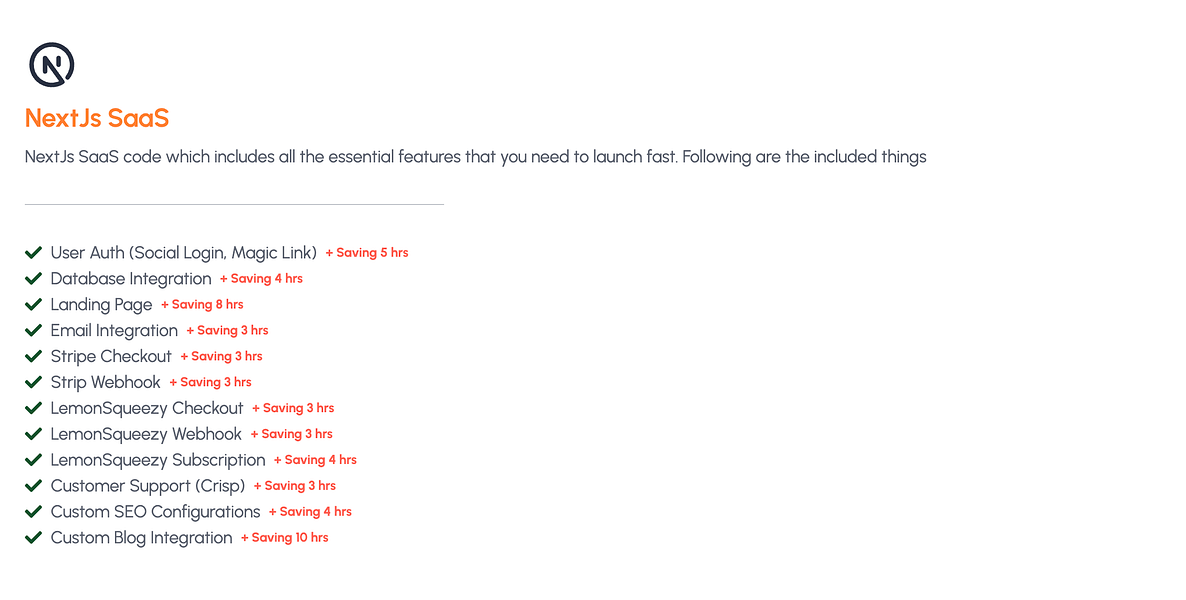
Task: Click checkmark icon beside Stripe Checkout
Action: [x=33, y=356]
